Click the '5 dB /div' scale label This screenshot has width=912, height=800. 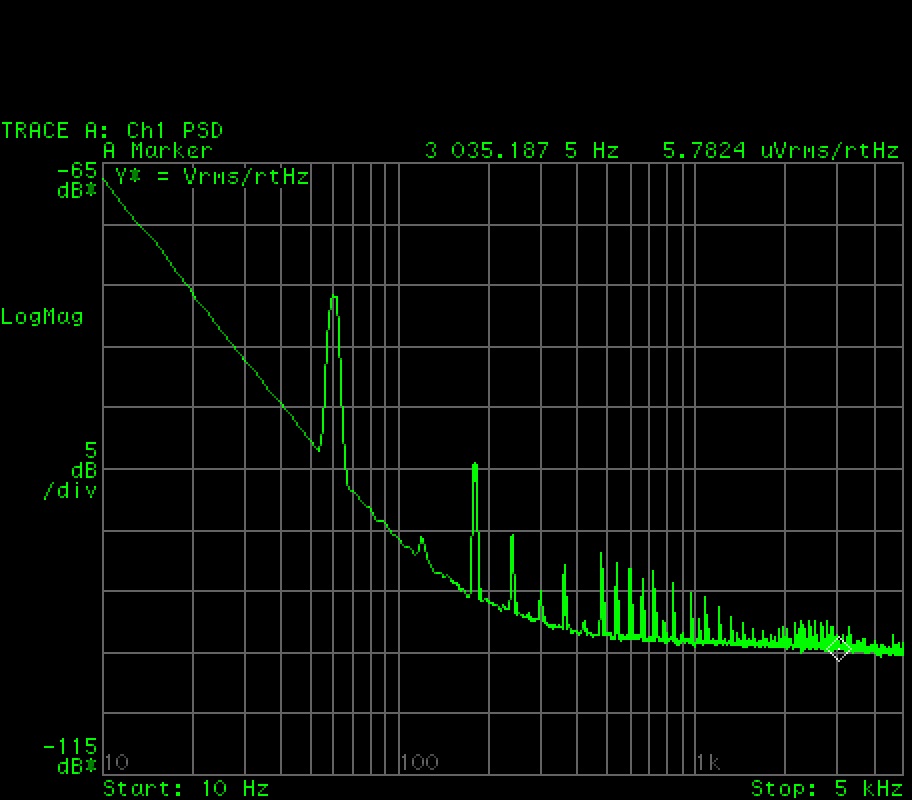[70, 470]
